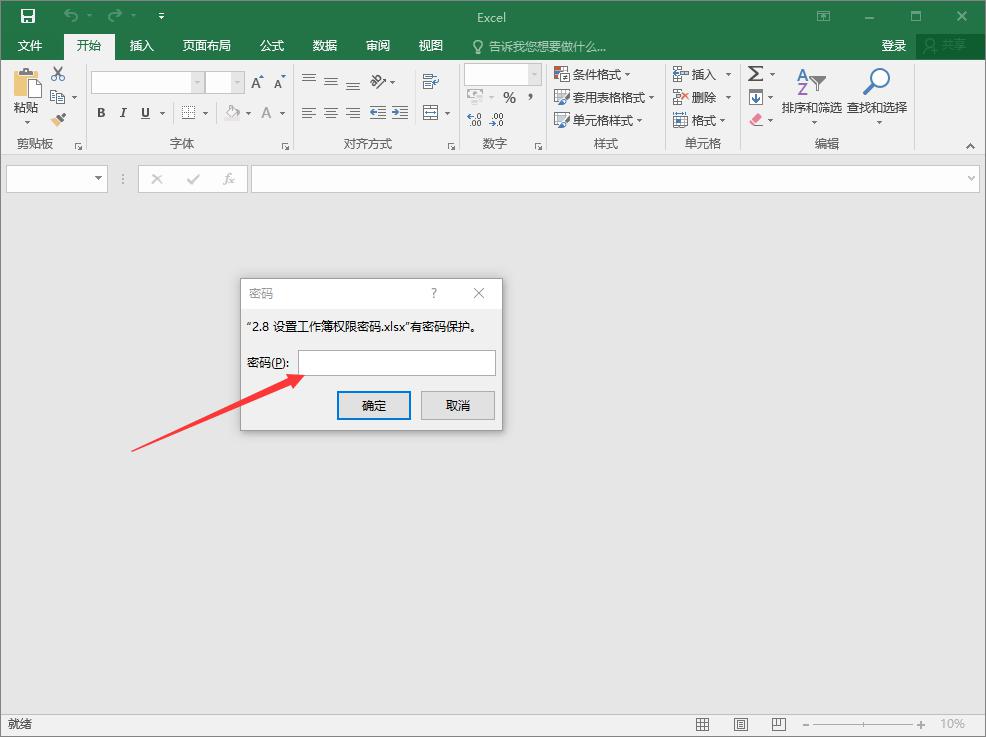
Task: Click the AutoSum sigma icon
Action: pyautogui.click(x=756, y=74)
